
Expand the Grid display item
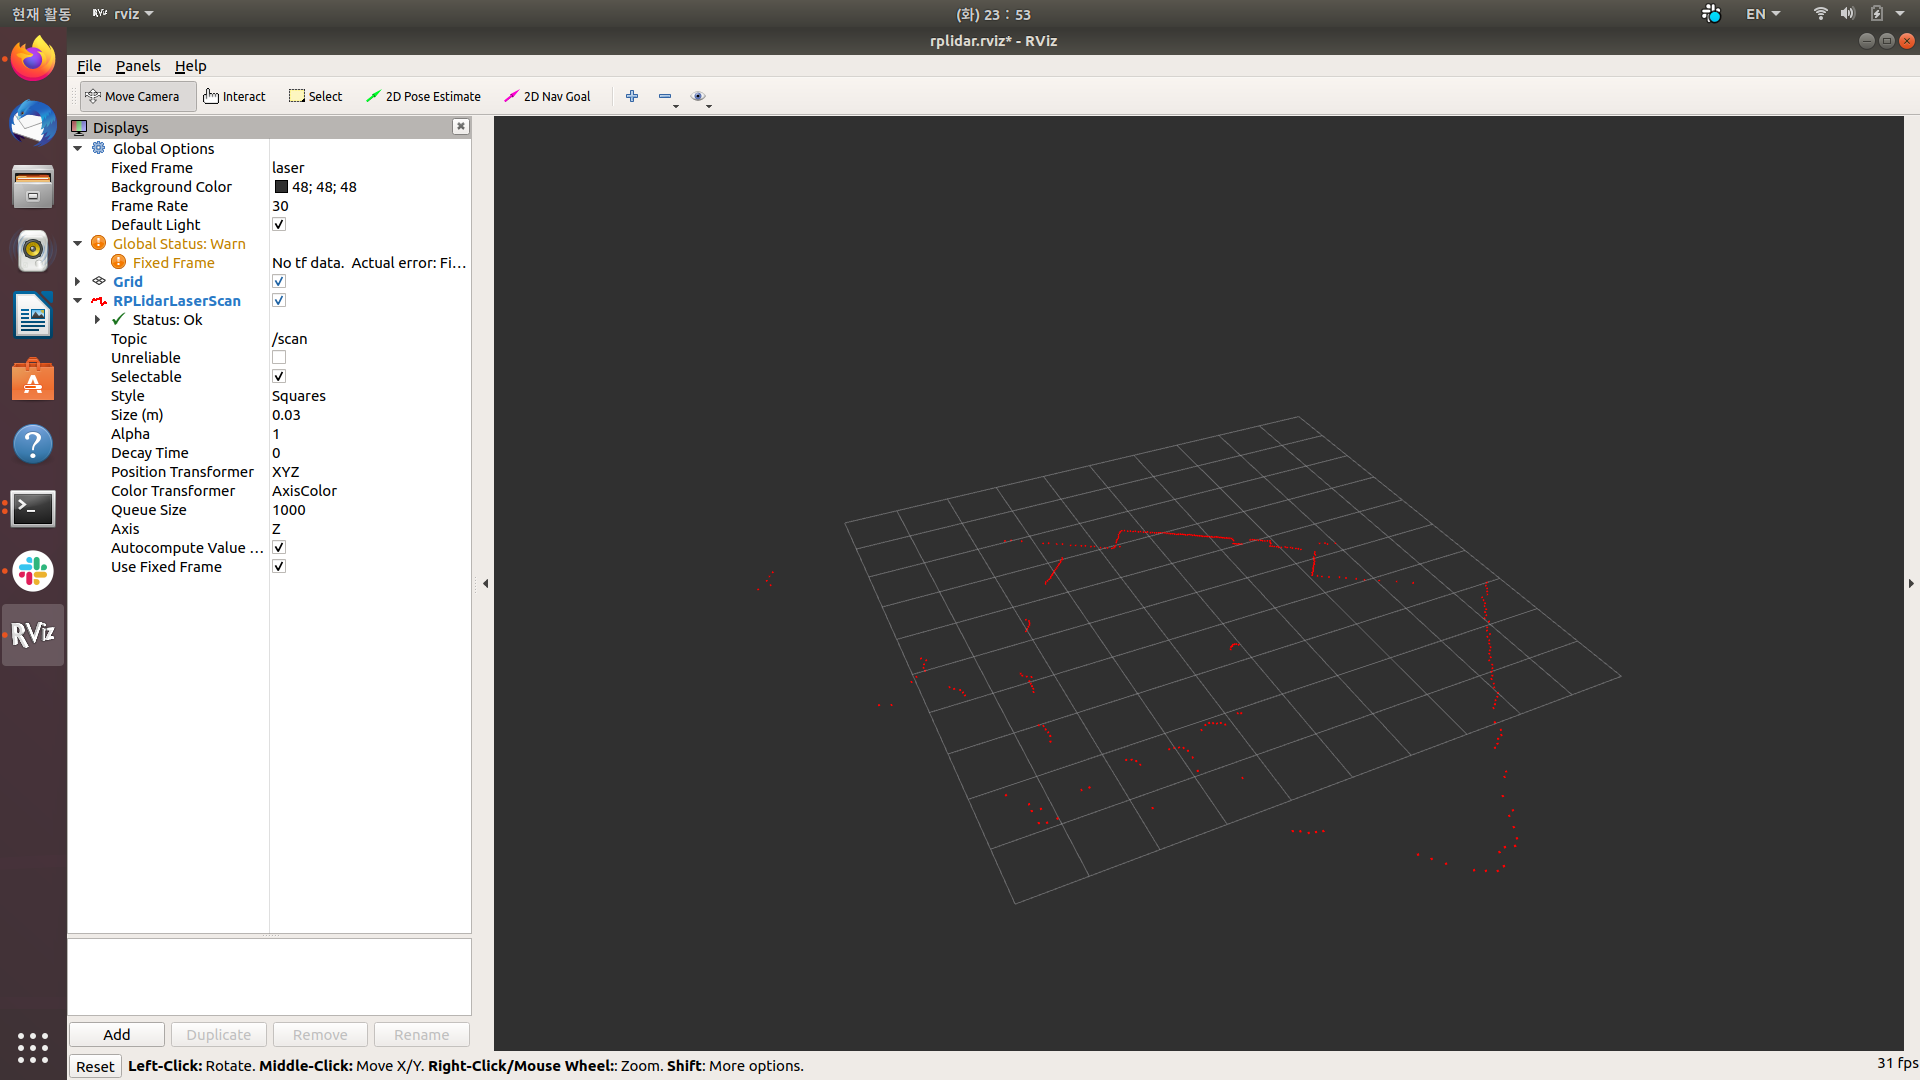[78, 282]
